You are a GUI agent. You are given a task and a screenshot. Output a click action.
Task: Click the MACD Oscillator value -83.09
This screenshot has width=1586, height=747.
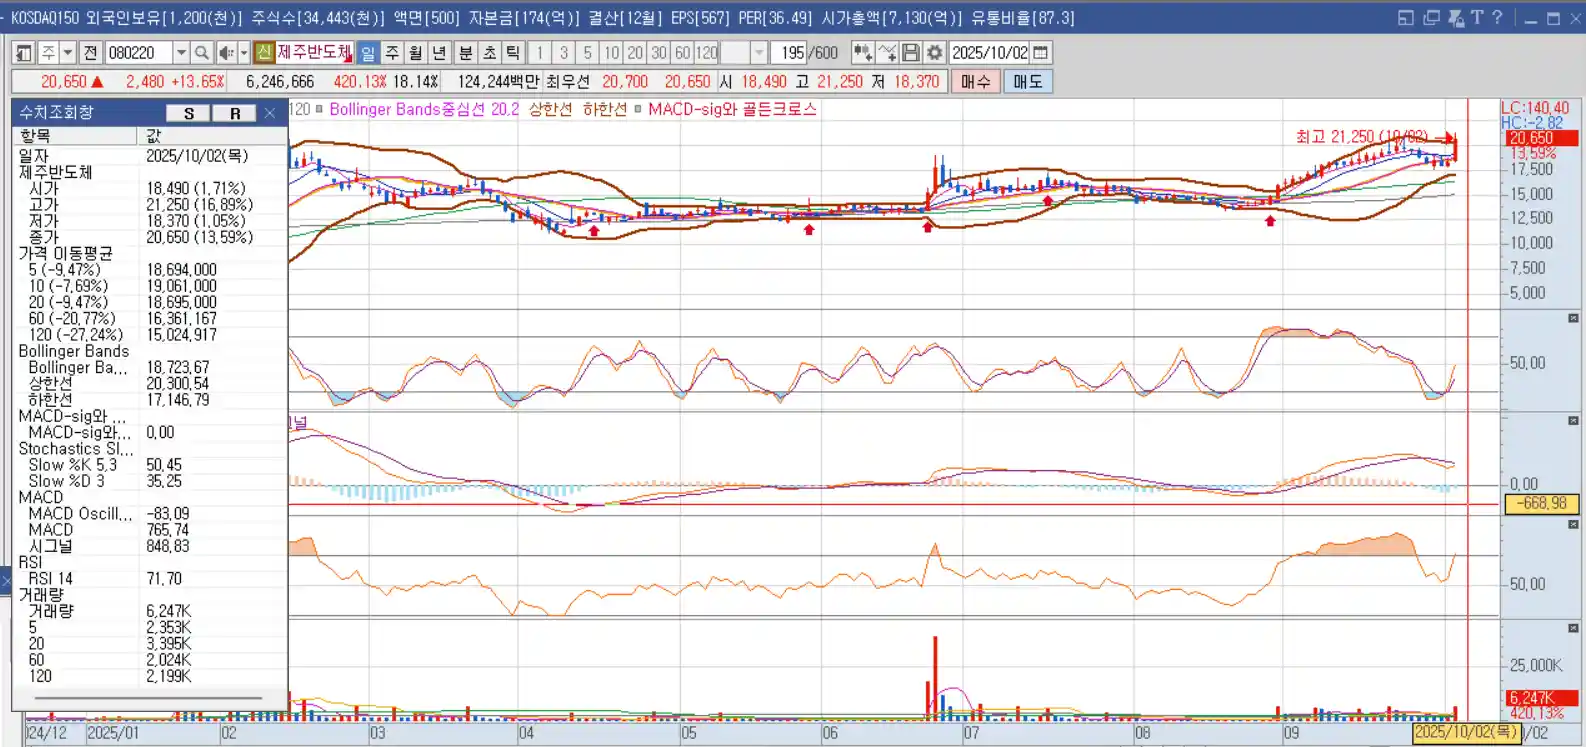pyautogui.click(x=167, y=513)
